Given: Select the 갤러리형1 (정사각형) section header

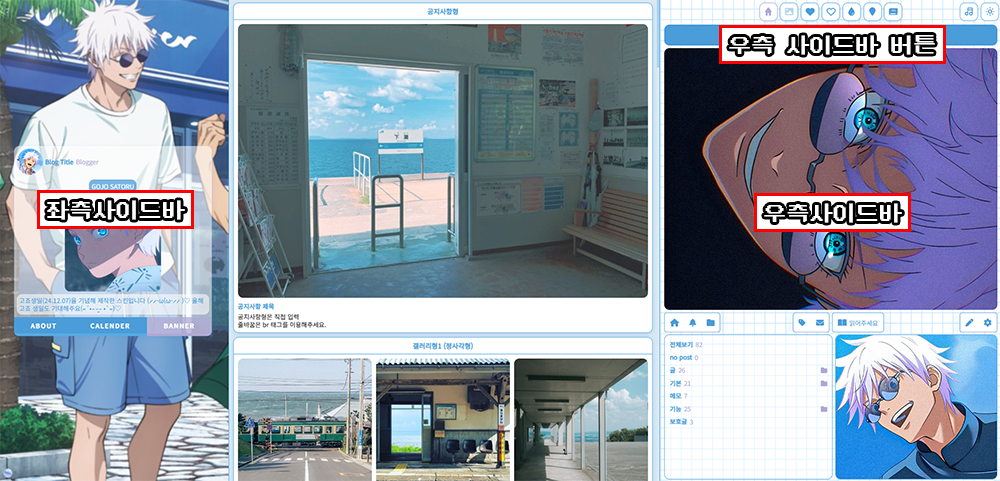Looking at the screenshot, I should [x=443, y=346].
